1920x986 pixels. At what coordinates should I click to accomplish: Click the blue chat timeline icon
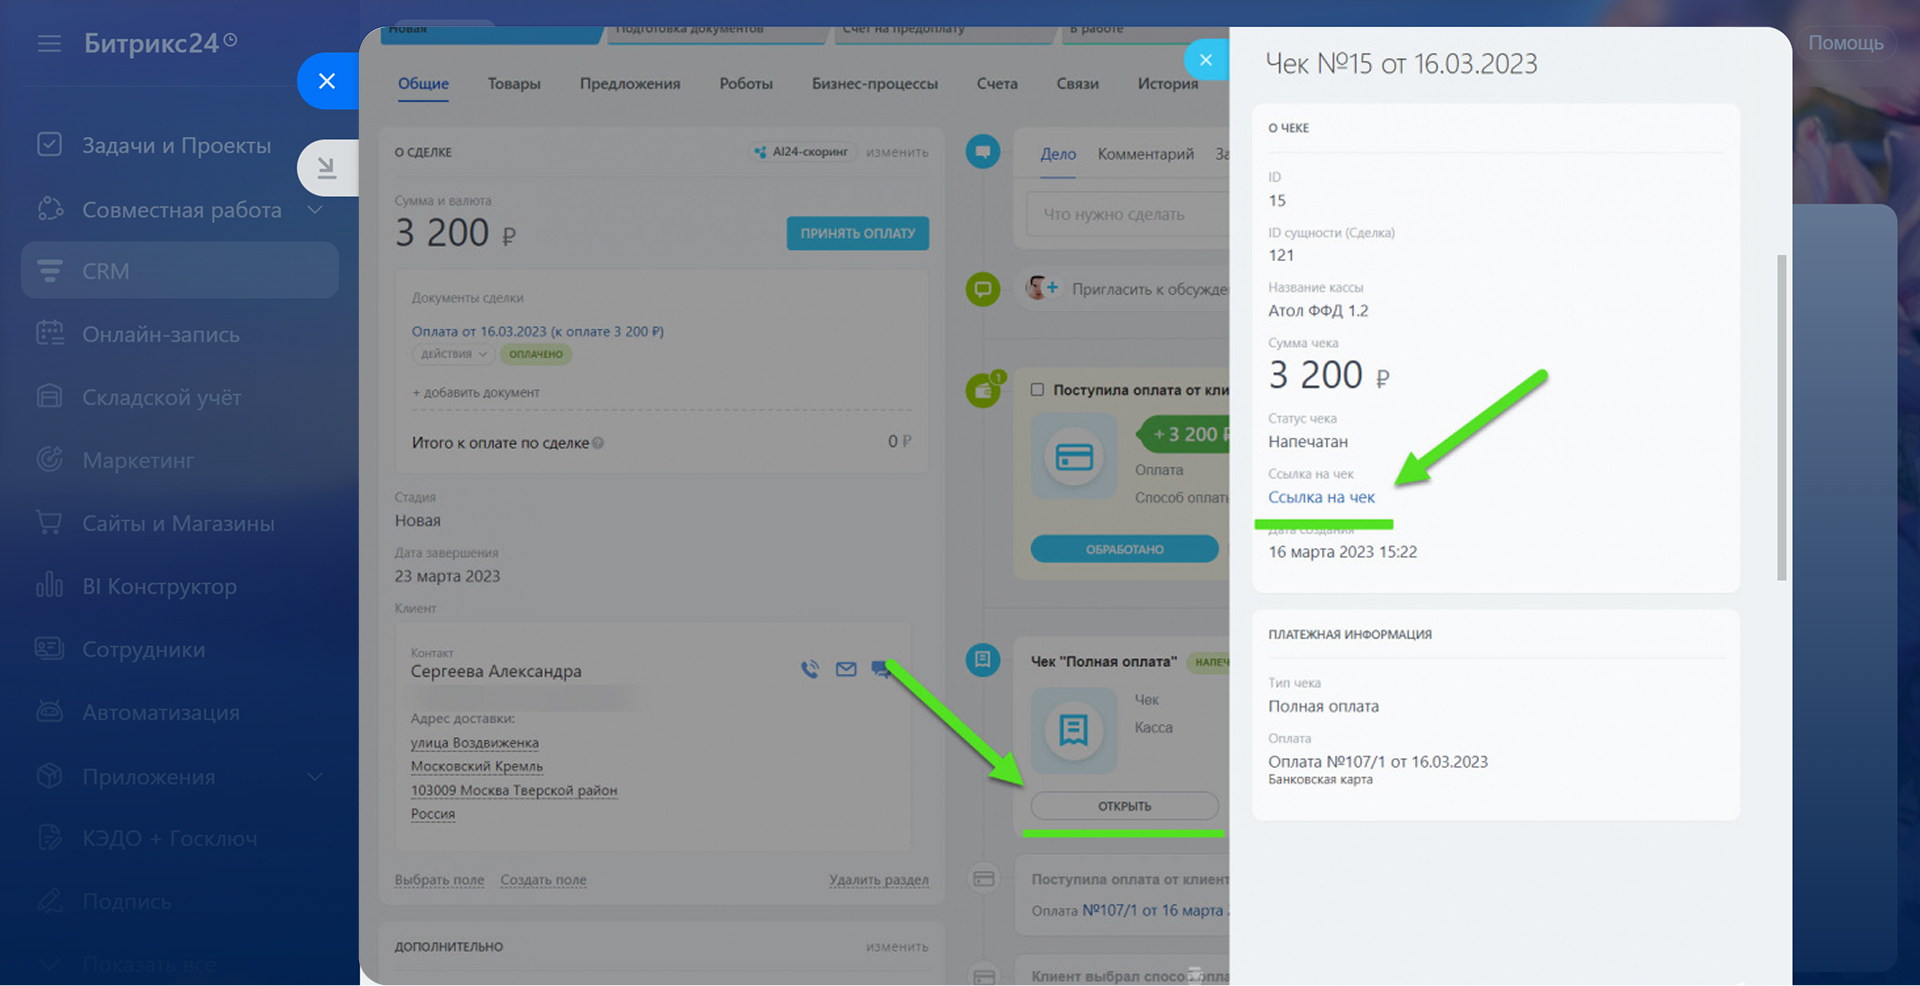pyautogui.click(x=983, y=152)
